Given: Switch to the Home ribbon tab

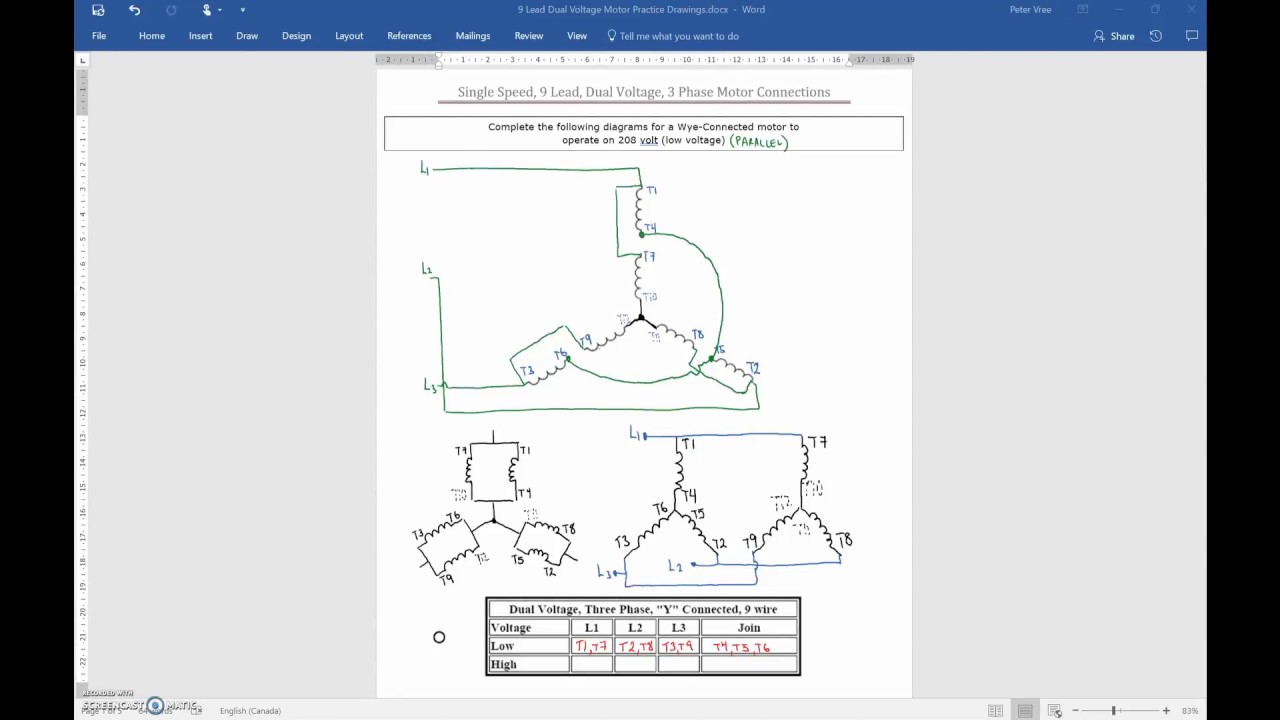Looking at the screenshot, I should pos(152,36).
